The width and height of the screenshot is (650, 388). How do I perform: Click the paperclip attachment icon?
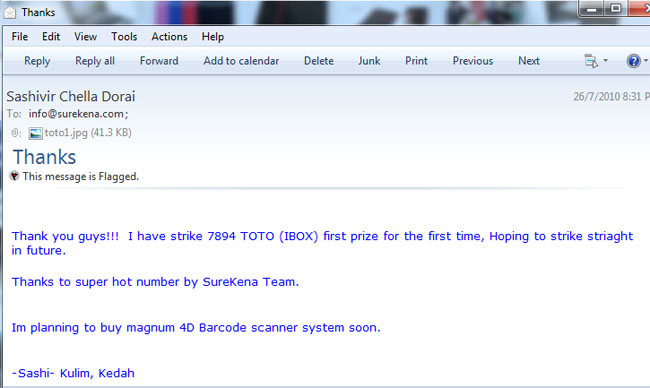[x=15, y=133]
